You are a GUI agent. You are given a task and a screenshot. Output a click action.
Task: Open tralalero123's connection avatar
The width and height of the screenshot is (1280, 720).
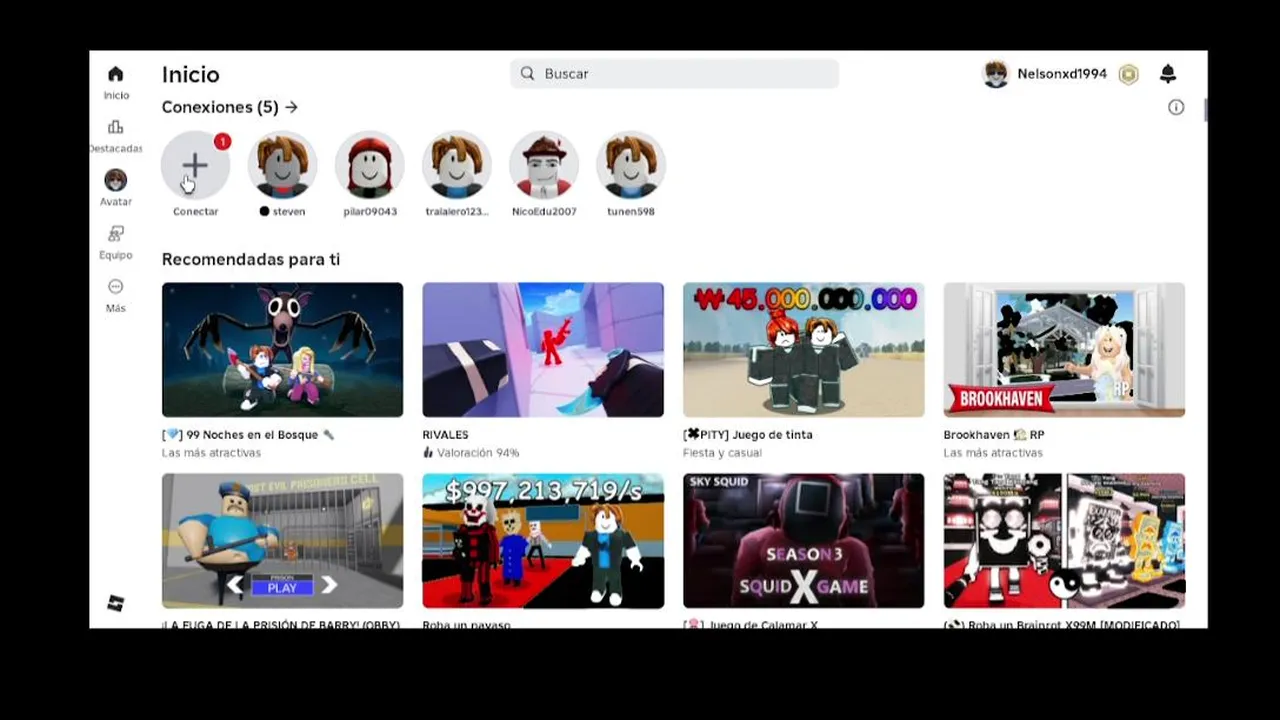[x=457, y=165]
